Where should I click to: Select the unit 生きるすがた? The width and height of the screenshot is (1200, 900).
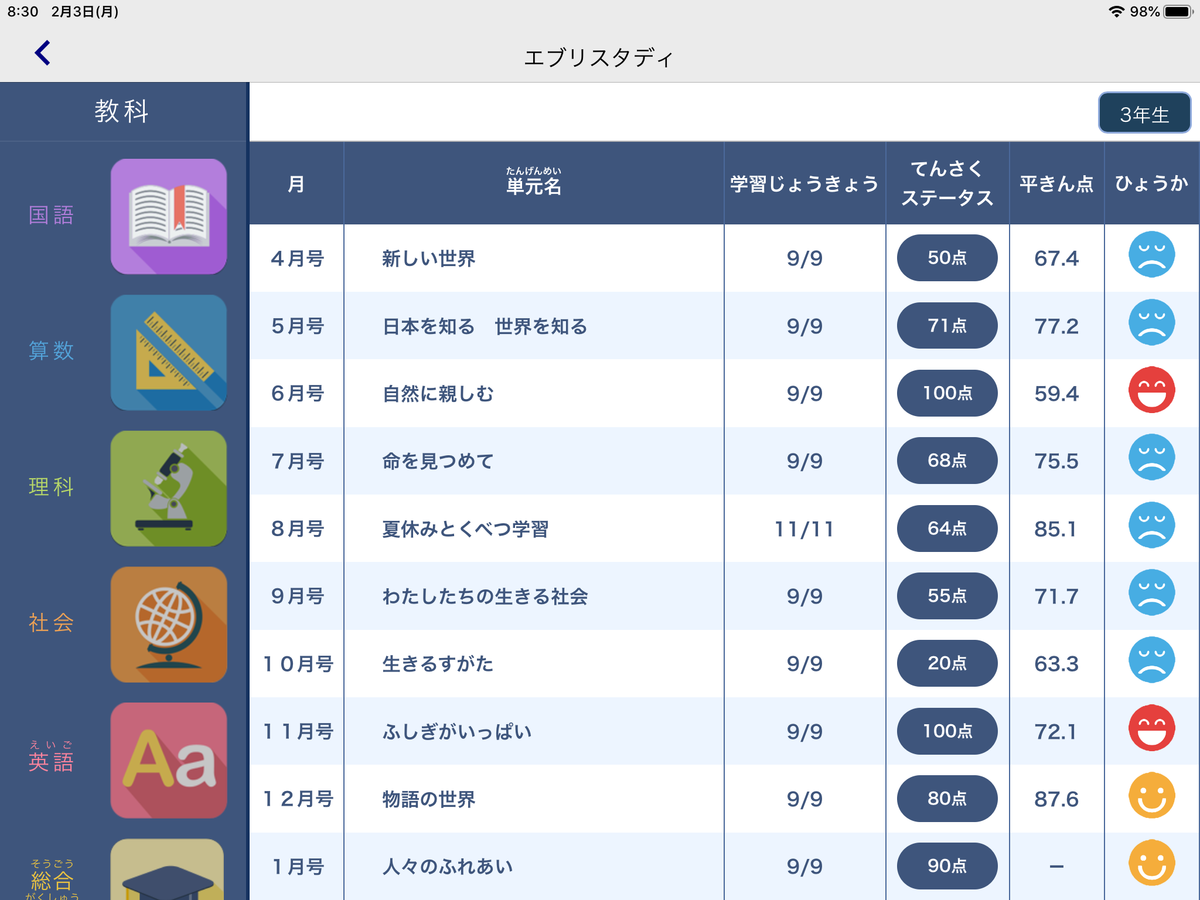click(x=438, y=664)
